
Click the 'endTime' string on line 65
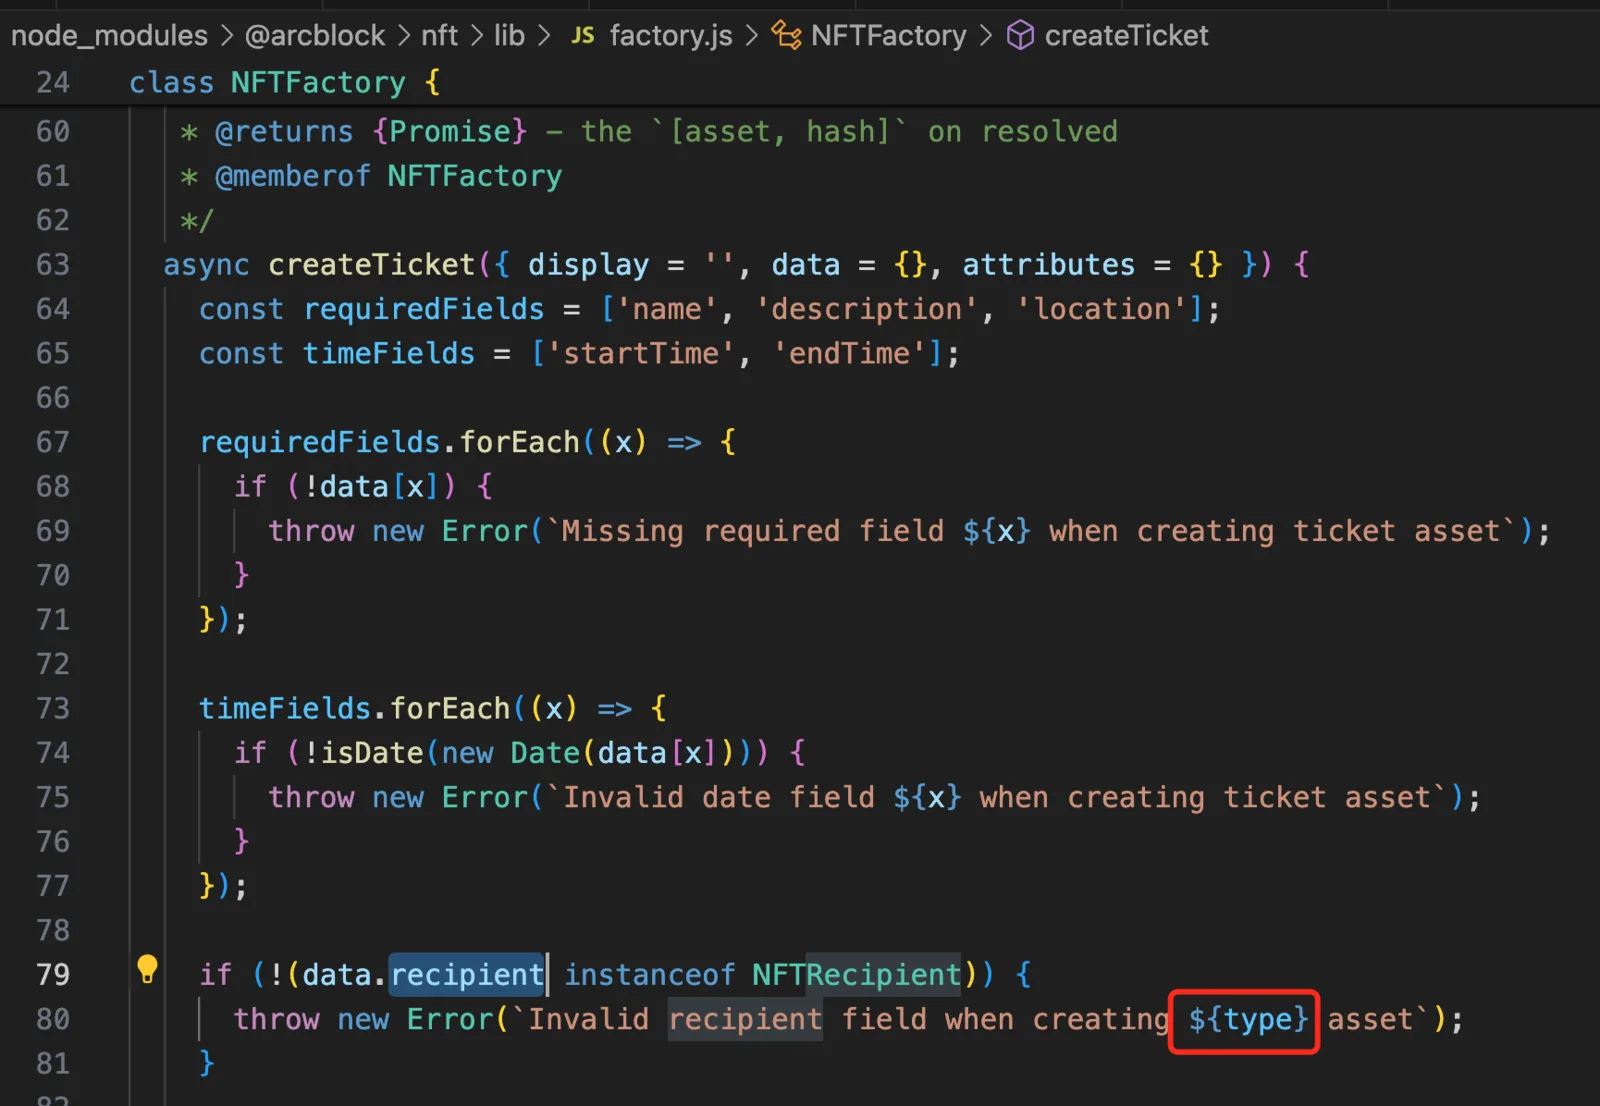850,354
